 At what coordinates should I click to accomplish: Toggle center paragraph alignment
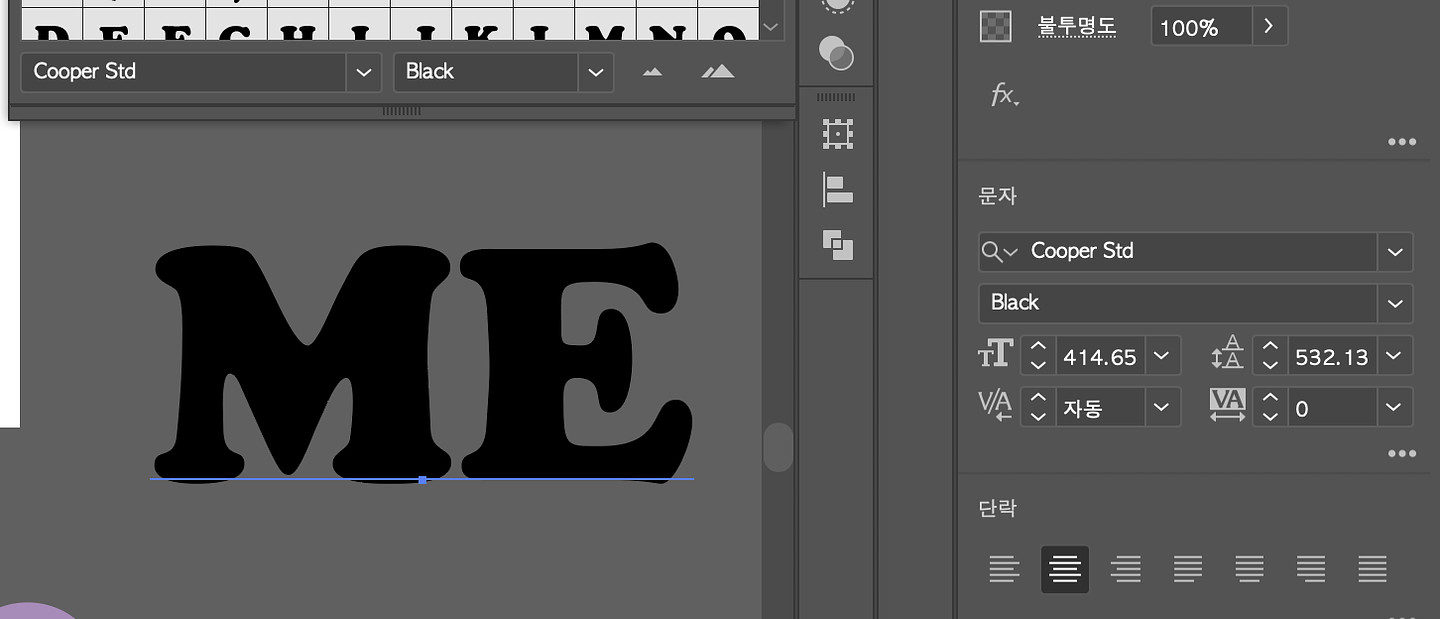pos(1065,569)
